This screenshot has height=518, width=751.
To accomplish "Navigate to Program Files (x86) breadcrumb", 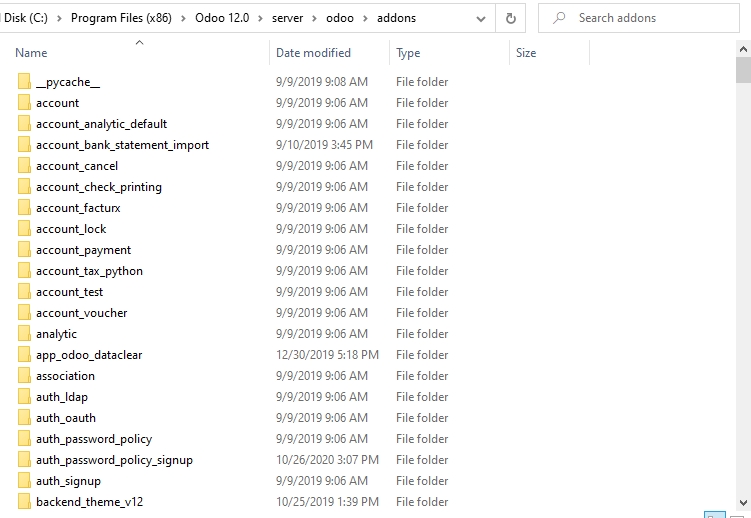I will click(121, 18).
